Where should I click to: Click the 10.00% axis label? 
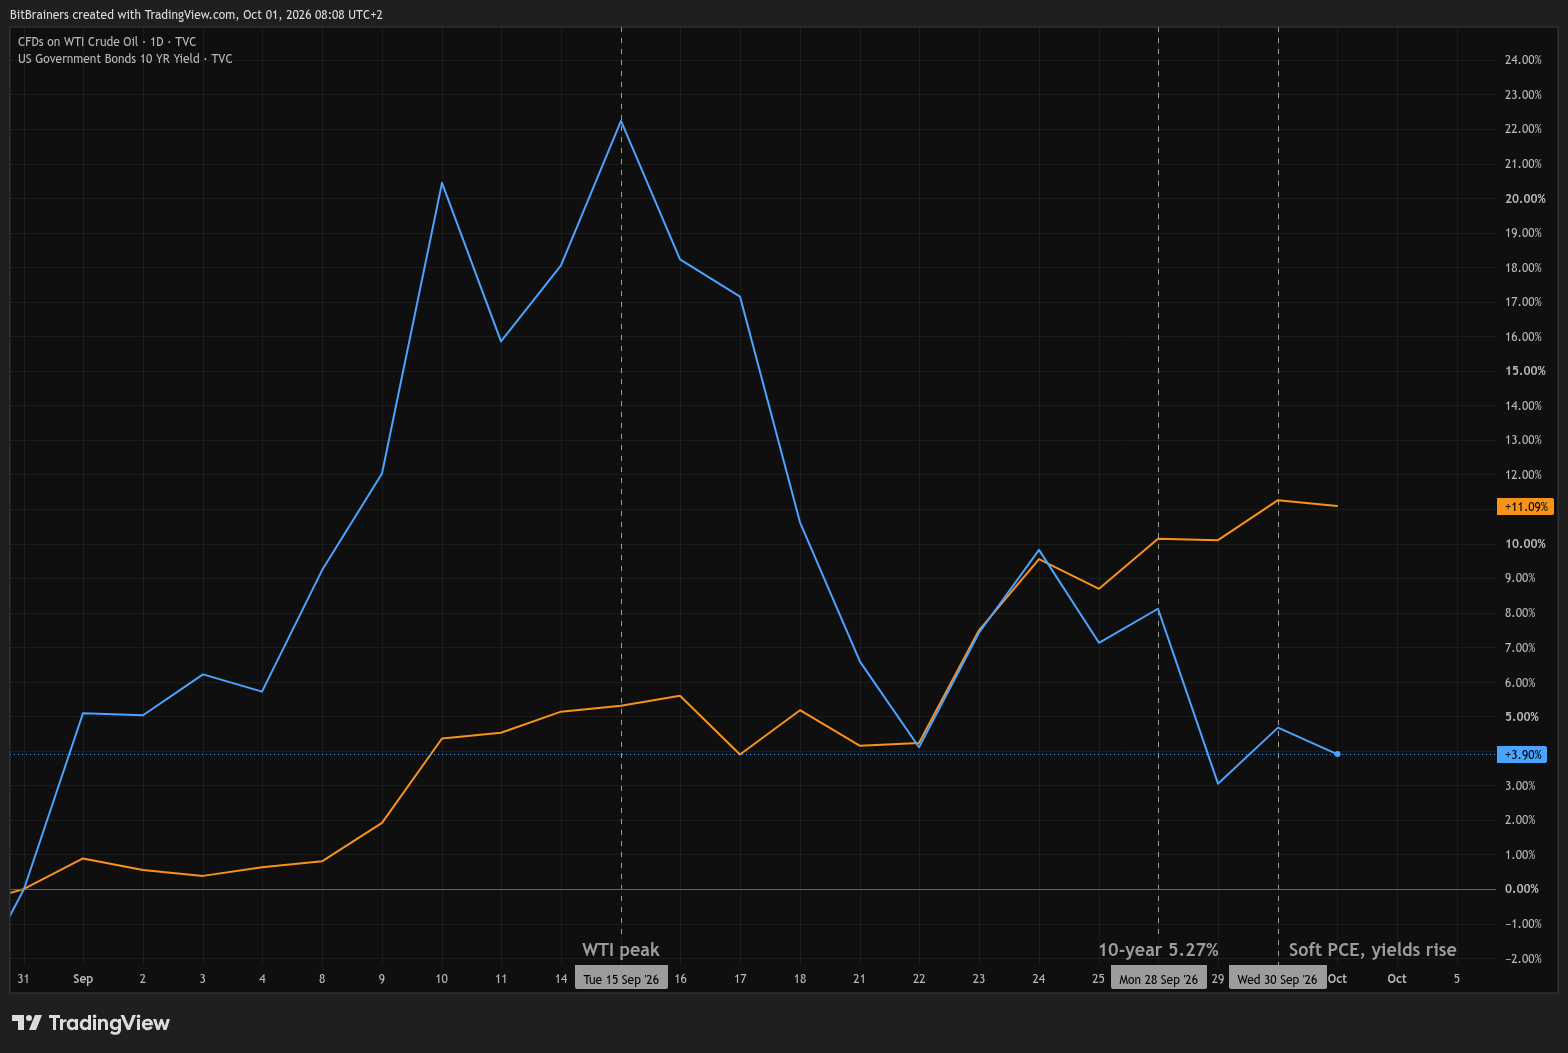click(1525, 544)
